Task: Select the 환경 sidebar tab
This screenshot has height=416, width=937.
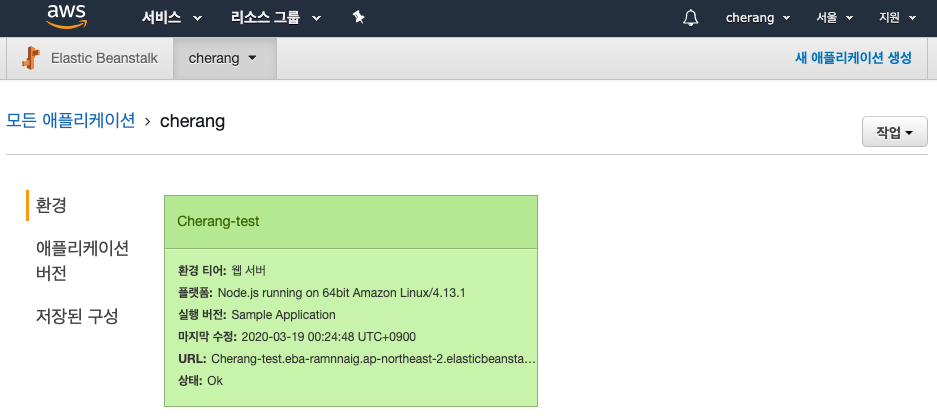Action: click(x=51, y=205)
